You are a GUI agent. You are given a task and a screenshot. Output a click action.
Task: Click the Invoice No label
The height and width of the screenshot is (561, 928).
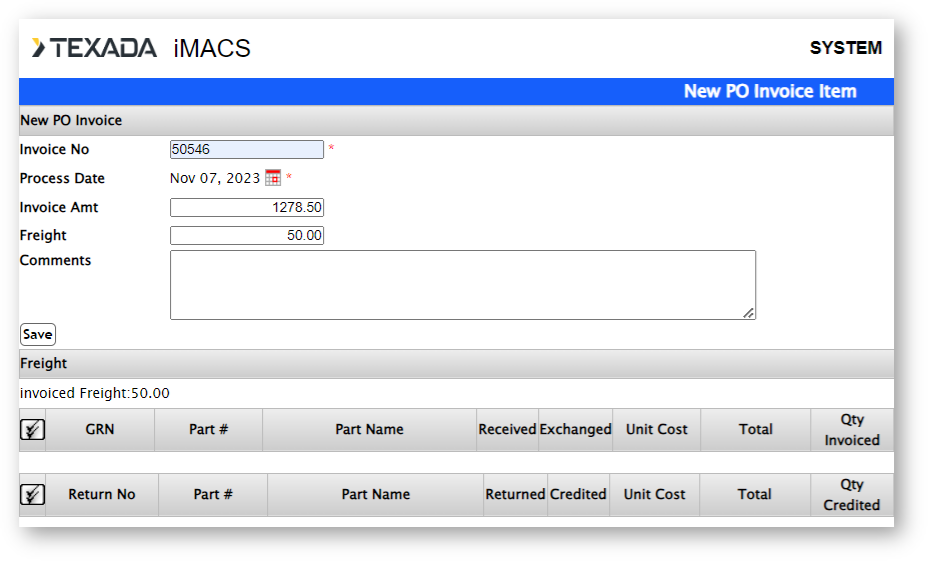[54, 149]
